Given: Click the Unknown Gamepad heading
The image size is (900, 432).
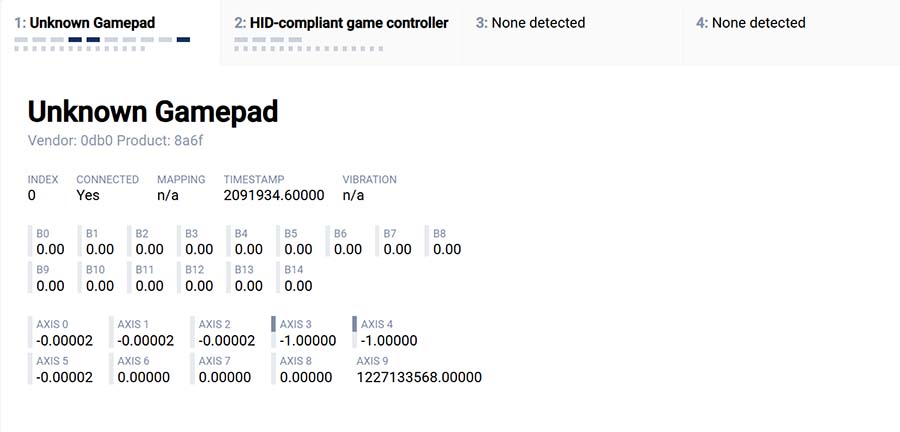Looking at the screenshot, I should click(x=152, y=112).
